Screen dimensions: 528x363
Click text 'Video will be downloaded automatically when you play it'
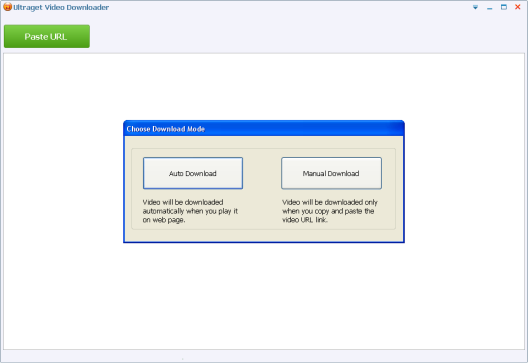pyautogui.click(x=190, y=211)
